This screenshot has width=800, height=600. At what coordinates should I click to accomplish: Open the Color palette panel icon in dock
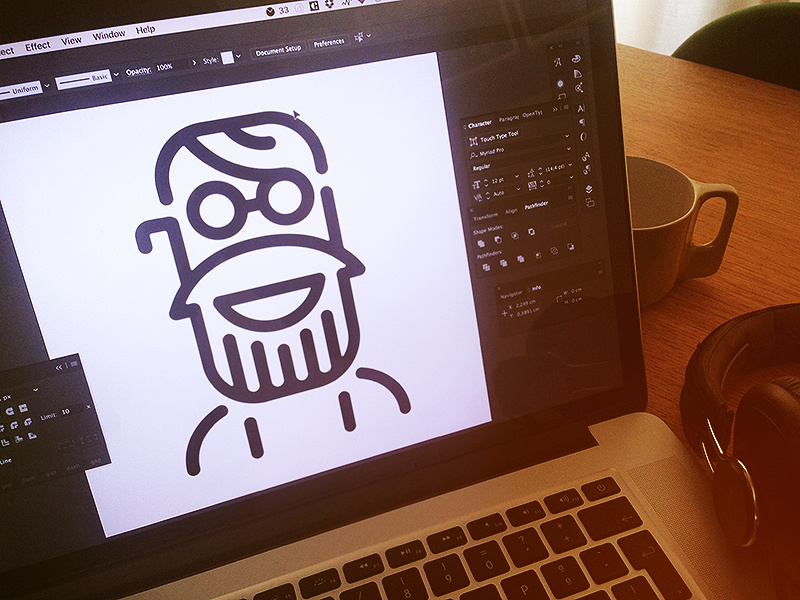tap(576, 59)
